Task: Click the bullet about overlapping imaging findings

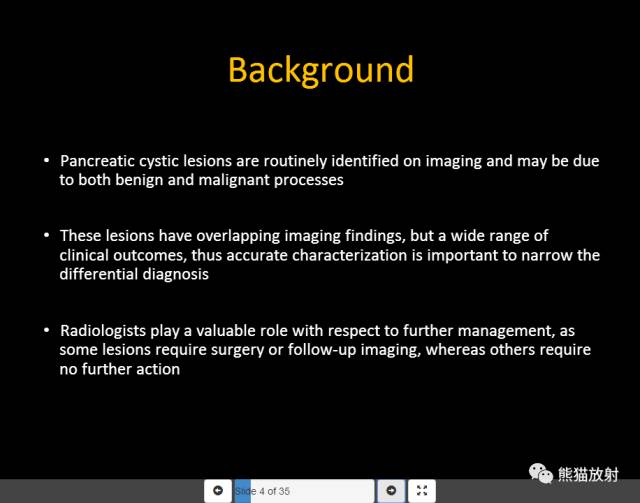Action: [329, 255]
